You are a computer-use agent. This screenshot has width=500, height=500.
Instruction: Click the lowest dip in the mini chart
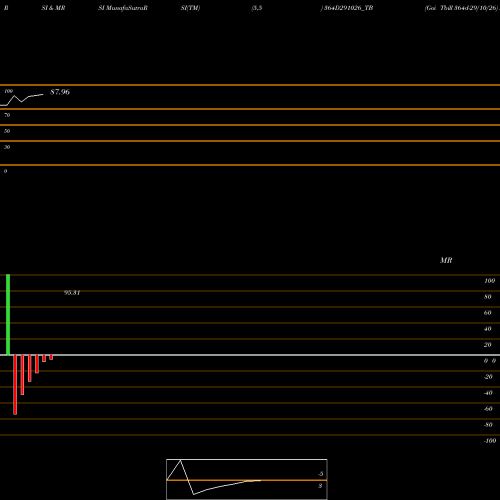(194, 494)
